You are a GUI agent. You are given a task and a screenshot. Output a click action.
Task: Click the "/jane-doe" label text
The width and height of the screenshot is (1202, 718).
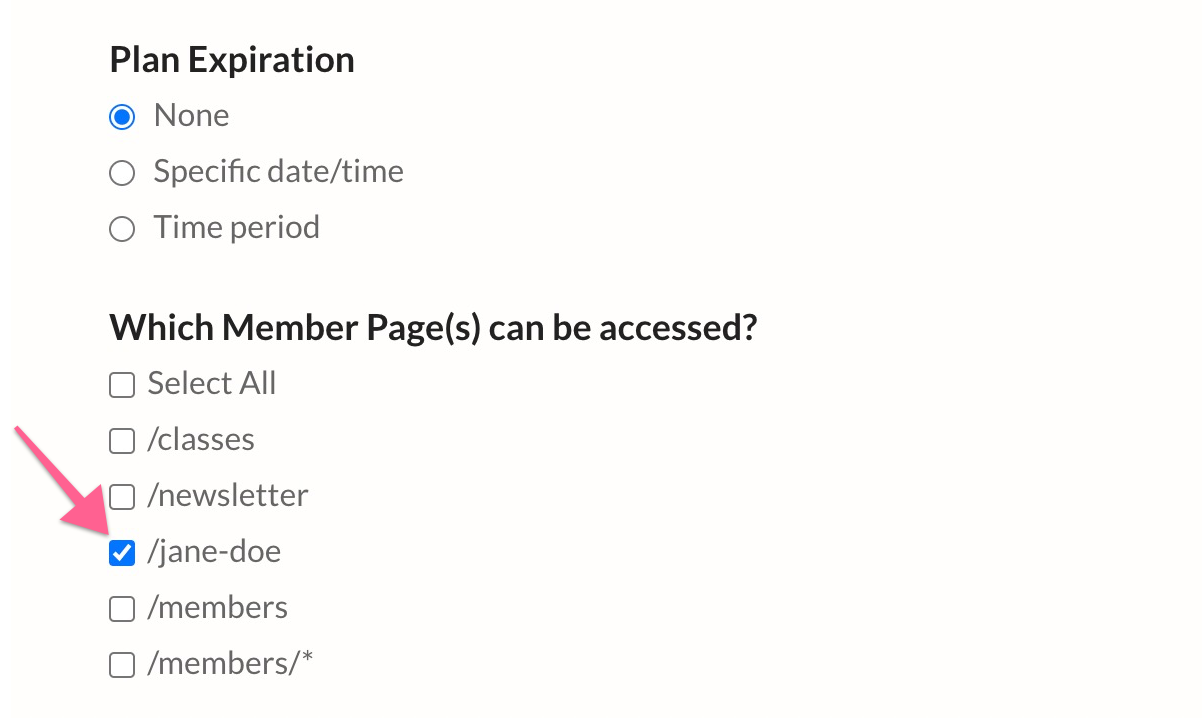(x=214, y=551)
